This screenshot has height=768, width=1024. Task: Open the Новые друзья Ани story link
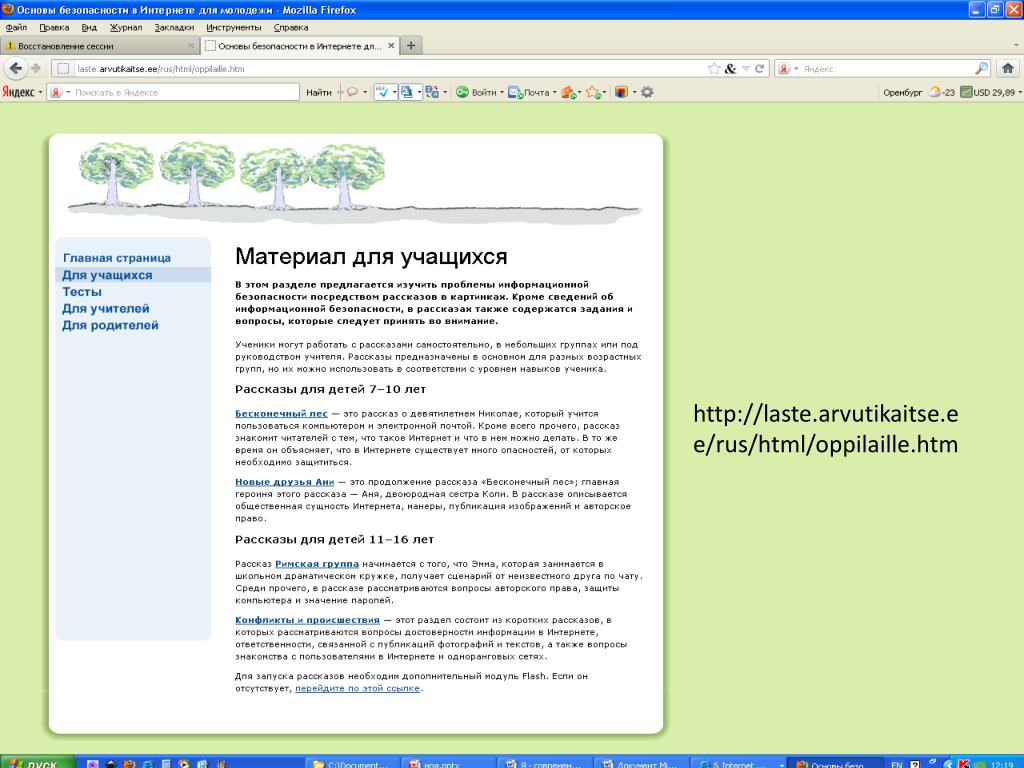(285, 482)
